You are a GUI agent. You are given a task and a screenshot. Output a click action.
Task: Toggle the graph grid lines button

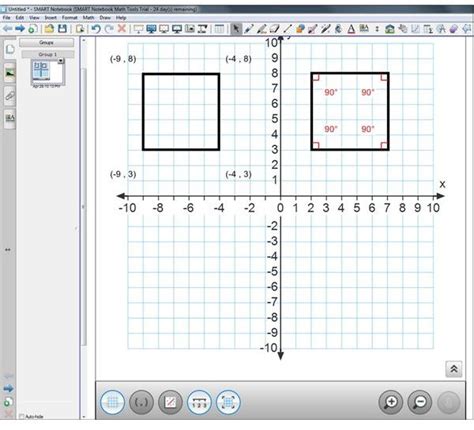click(x=113, y=403)
